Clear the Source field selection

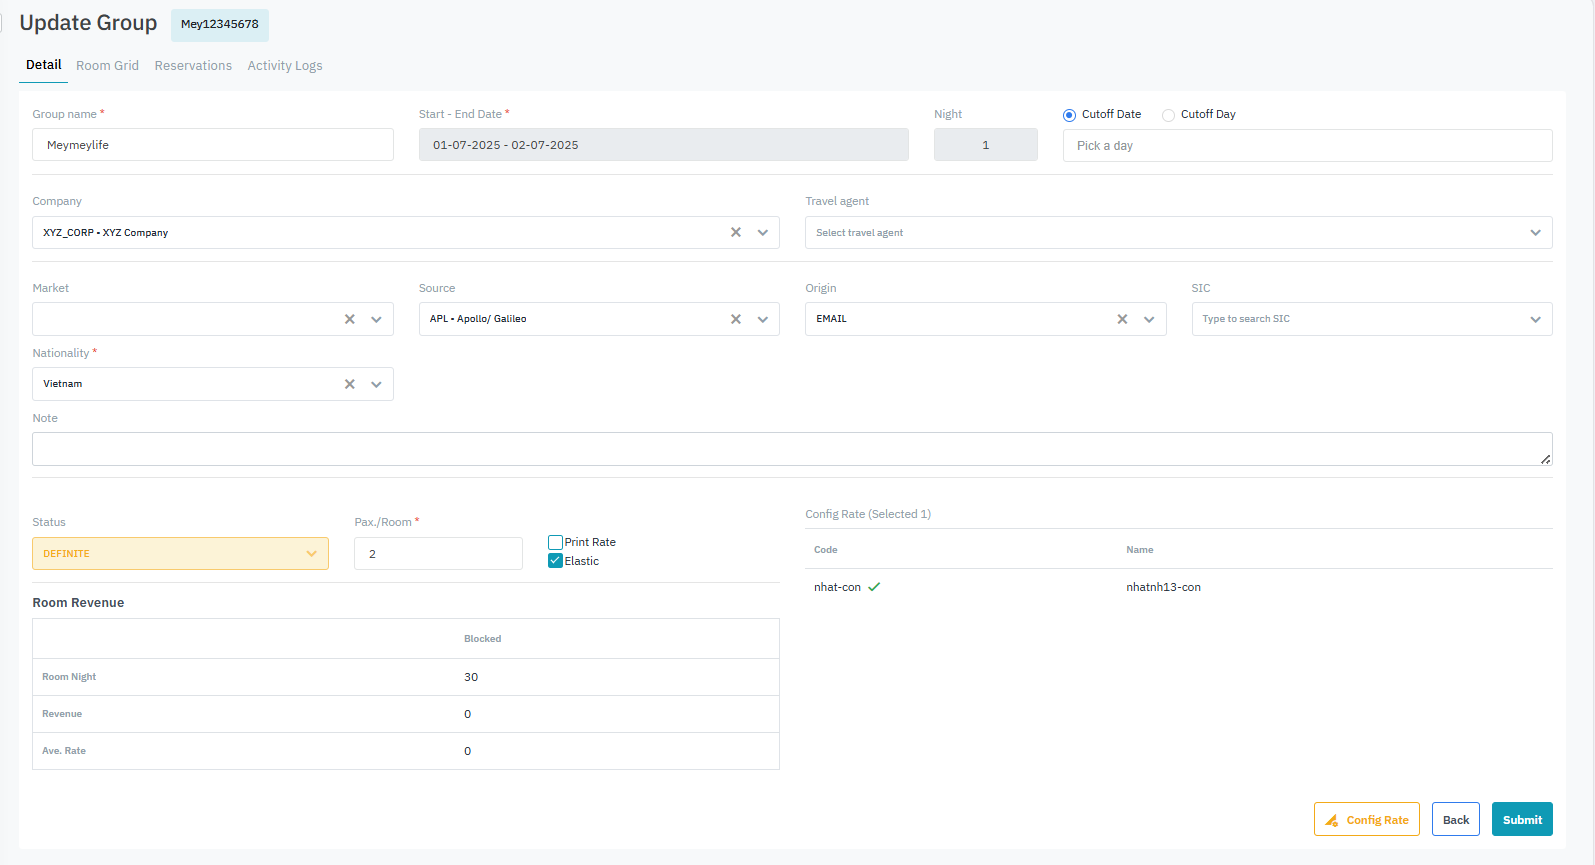736,319
